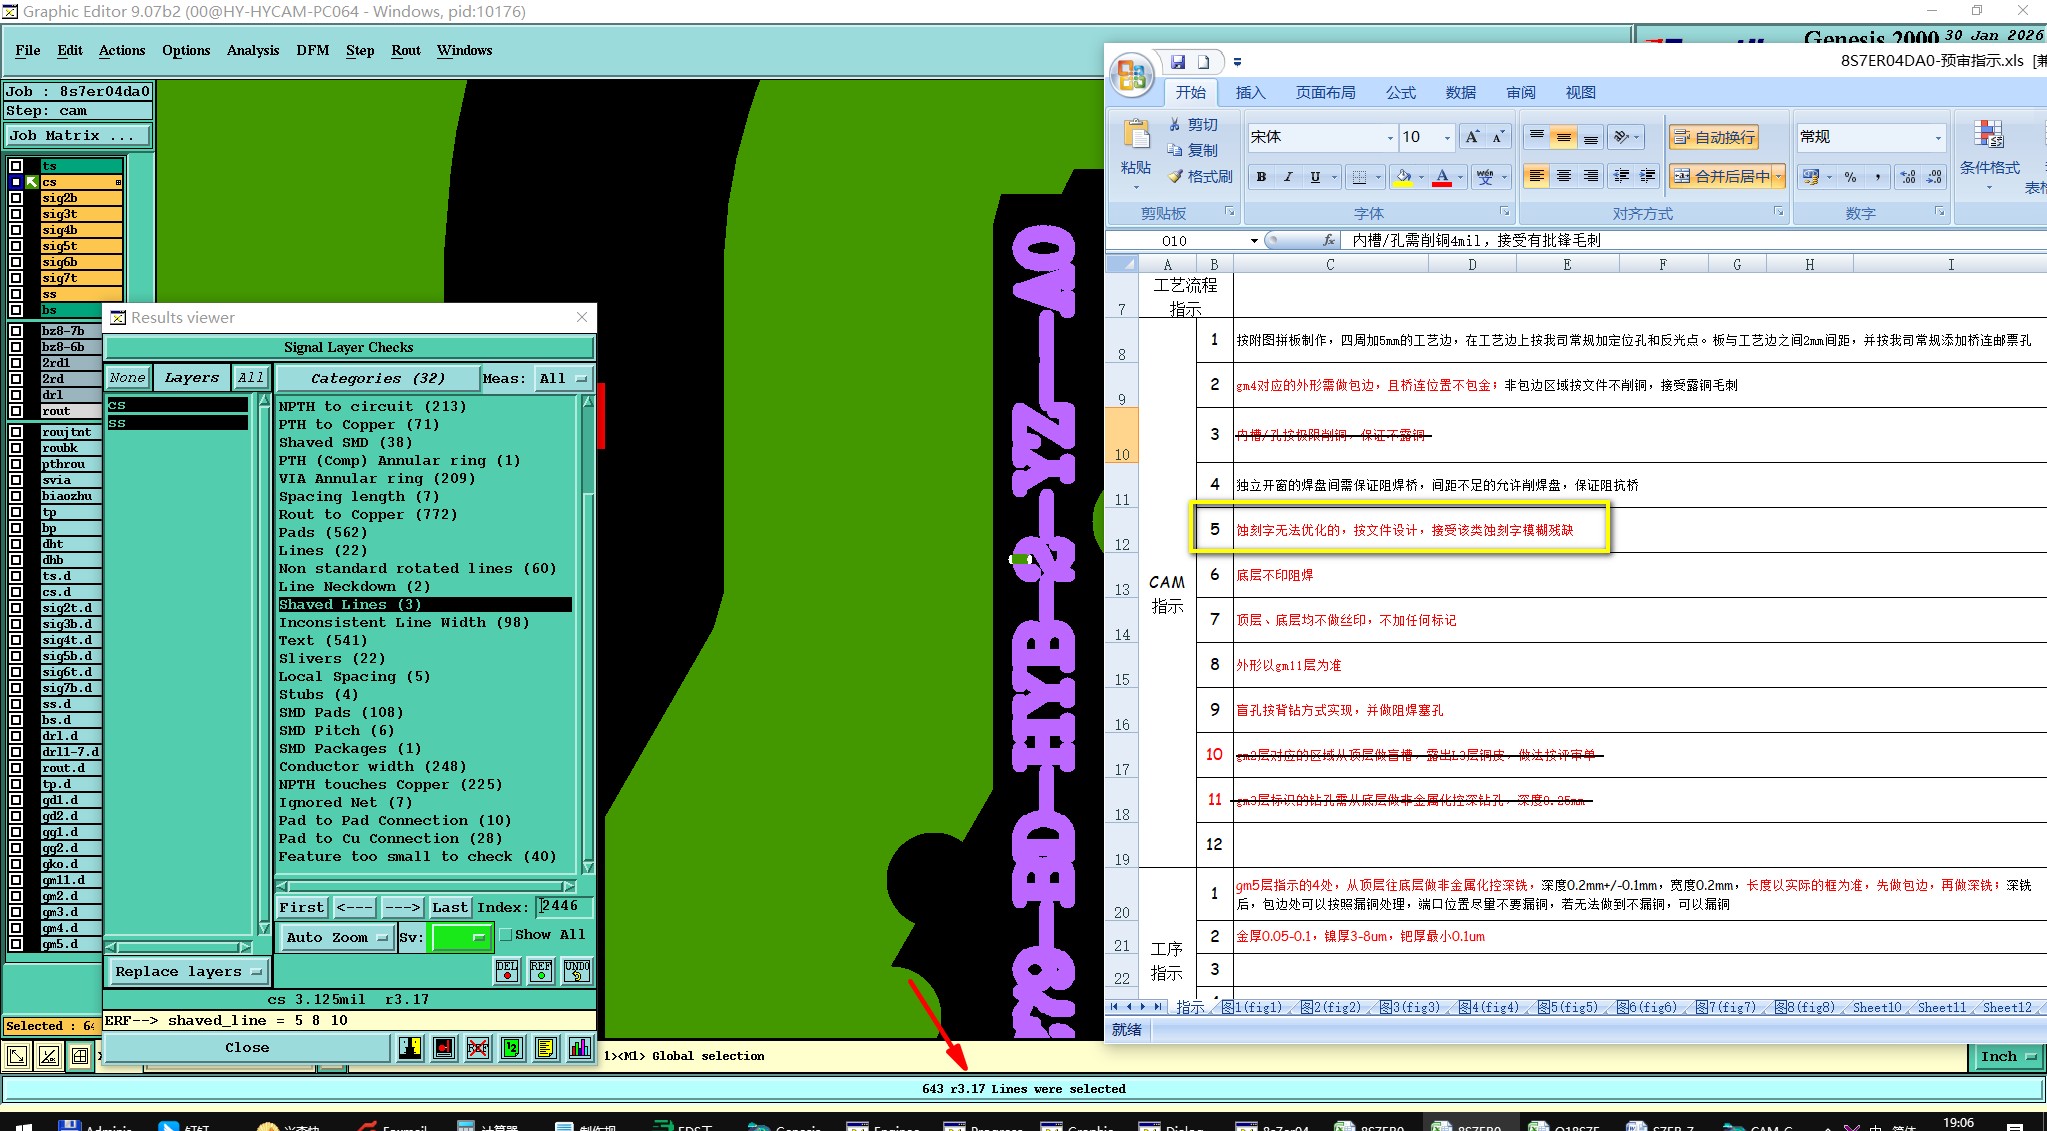Enable the Show All checkbox
This screenshot has width=2047, height=1131.
point(506,935)
